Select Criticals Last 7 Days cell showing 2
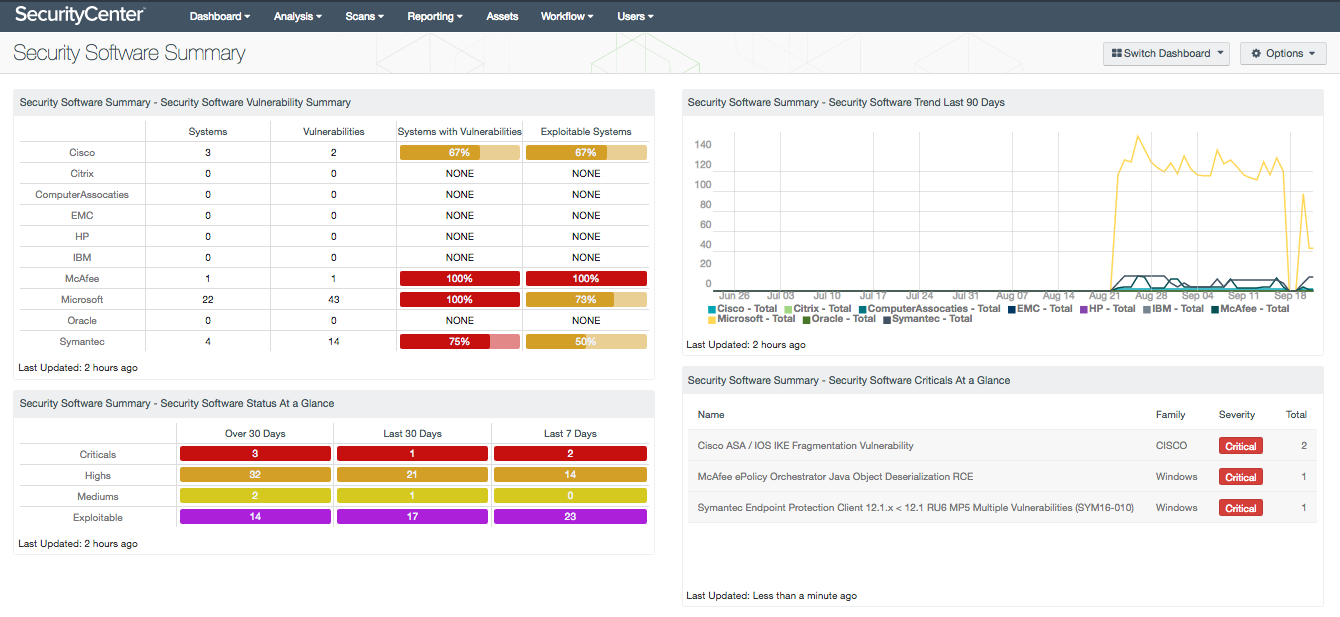Screen dimensions: 1340x617 coord(570,454)
